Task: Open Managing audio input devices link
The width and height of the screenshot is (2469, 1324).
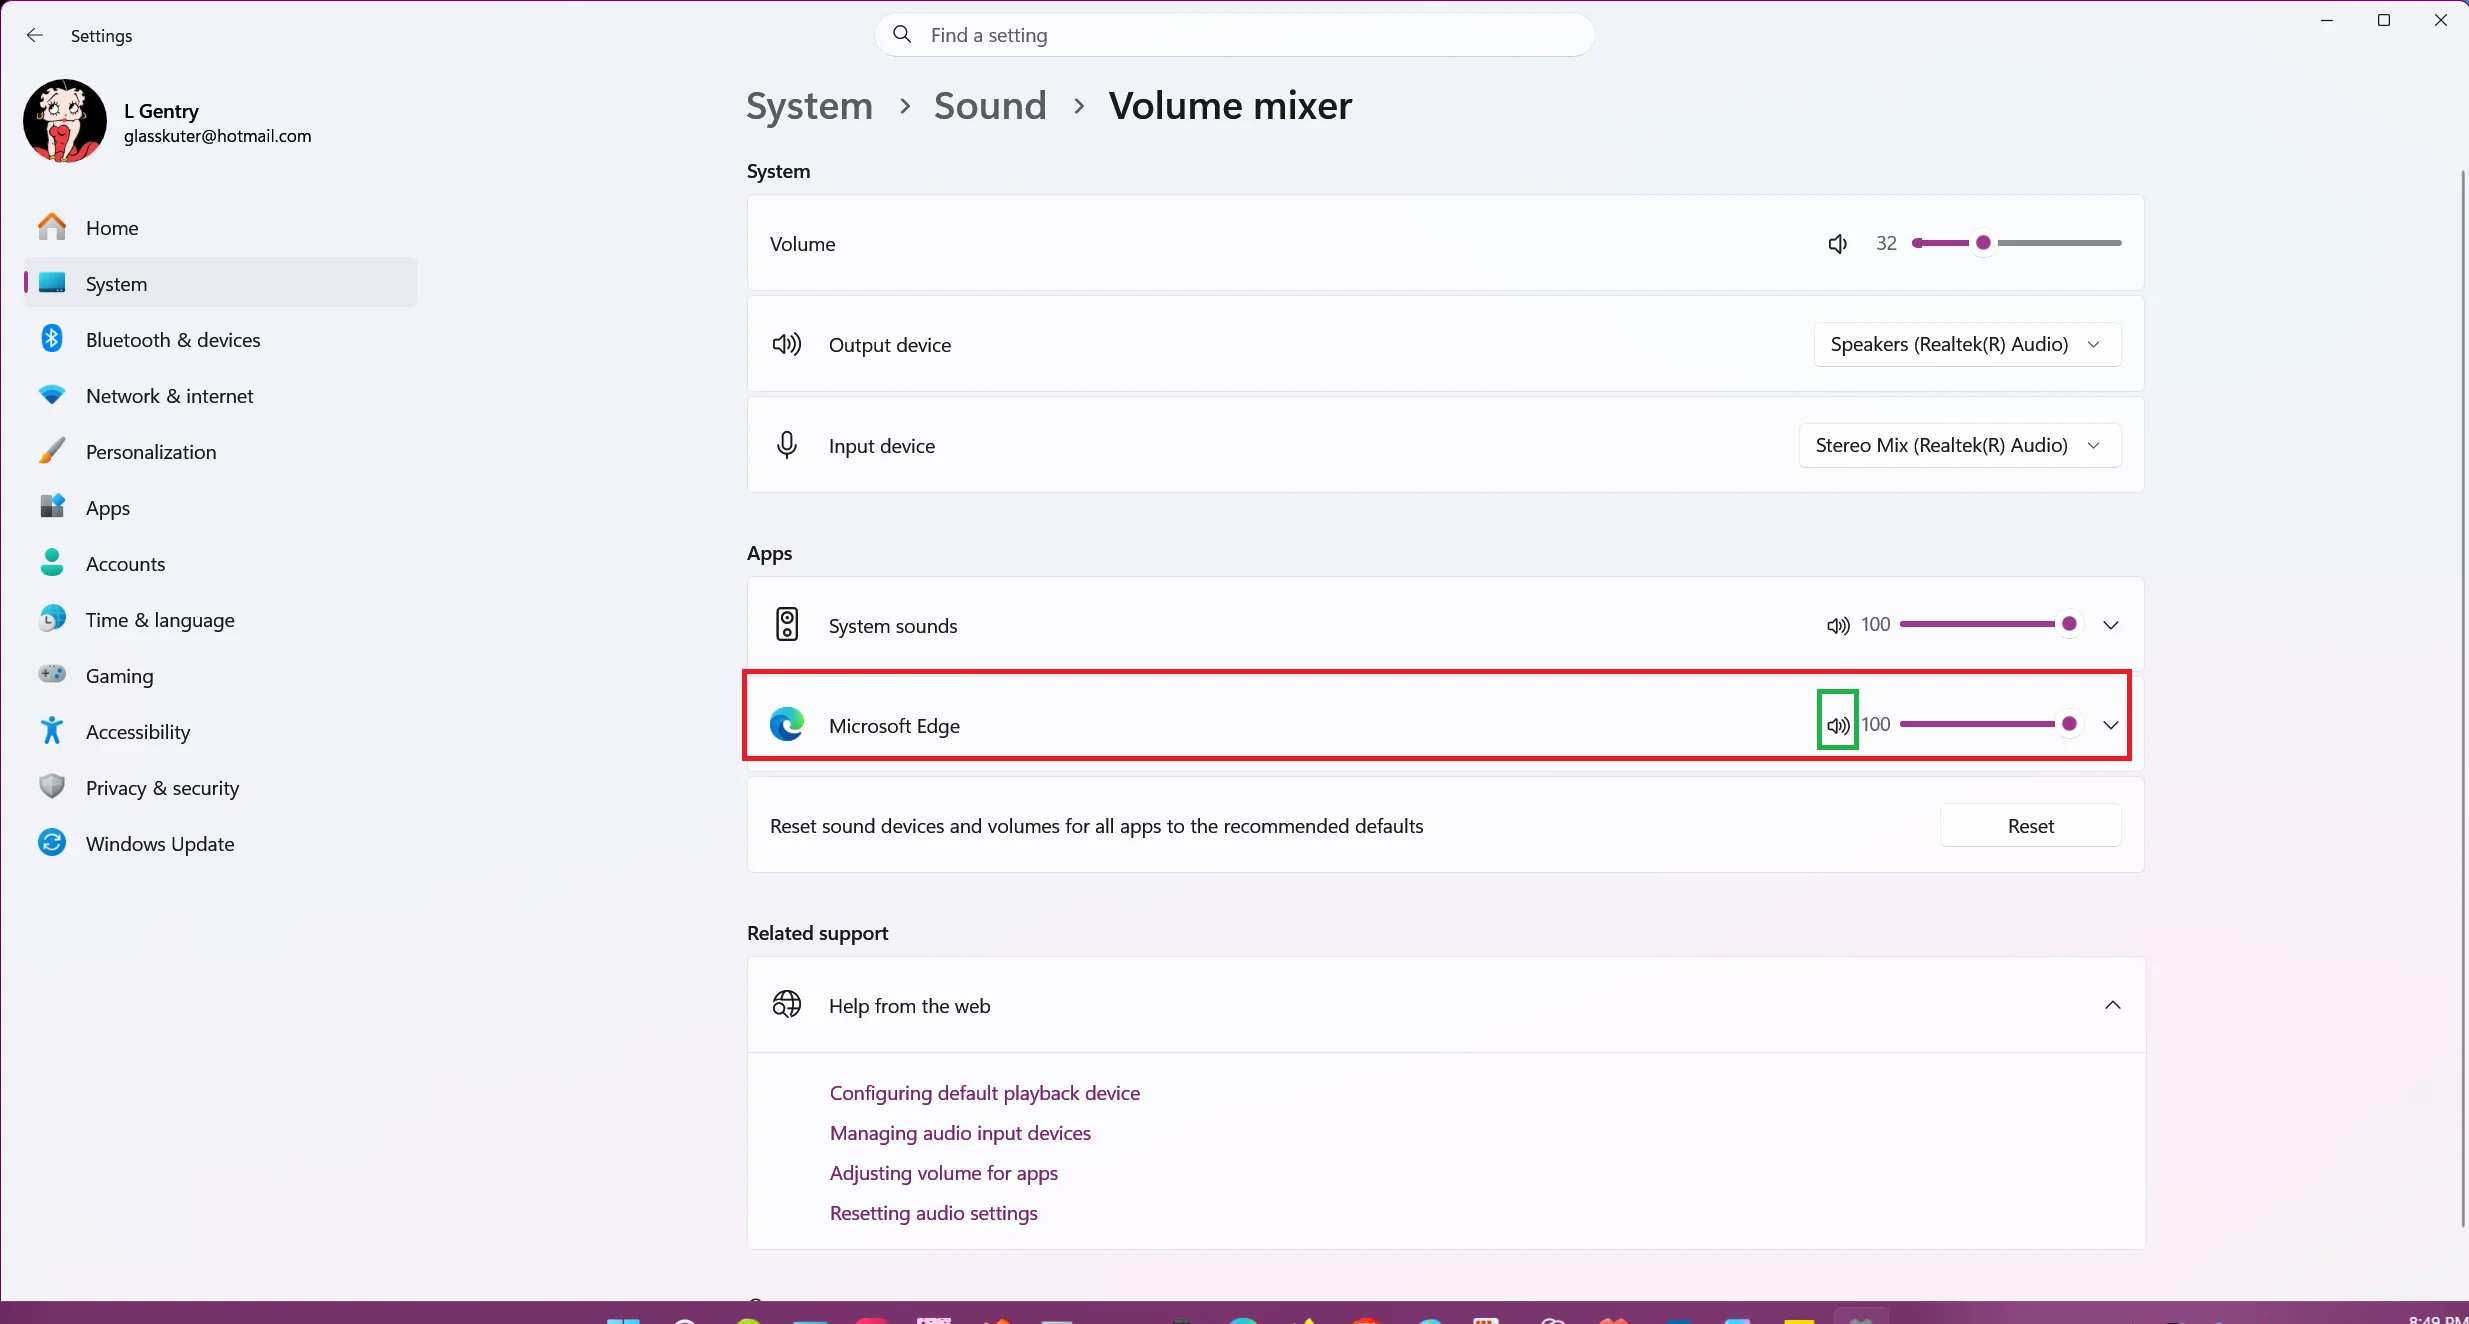Action: (960, 1133)
